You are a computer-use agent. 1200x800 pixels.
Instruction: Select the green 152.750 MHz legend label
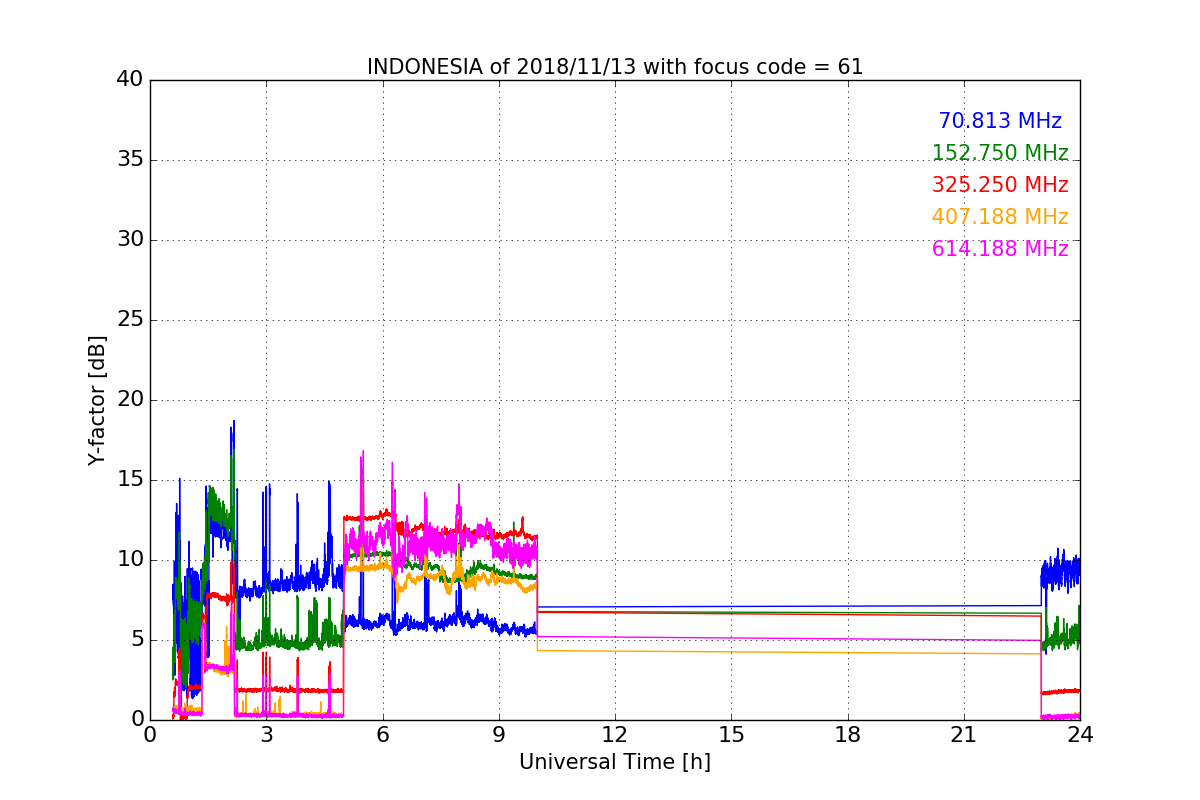[x=1000, y=153]
